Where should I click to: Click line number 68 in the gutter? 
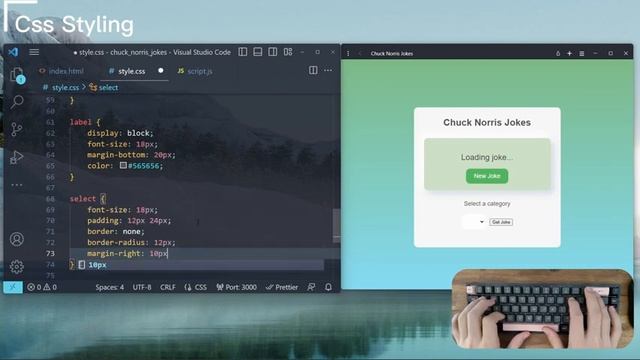[x=50, y=199]
